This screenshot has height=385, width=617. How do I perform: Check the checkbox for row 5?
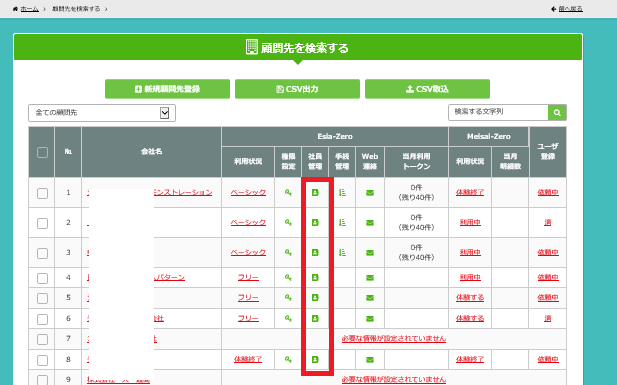(42, 298)
